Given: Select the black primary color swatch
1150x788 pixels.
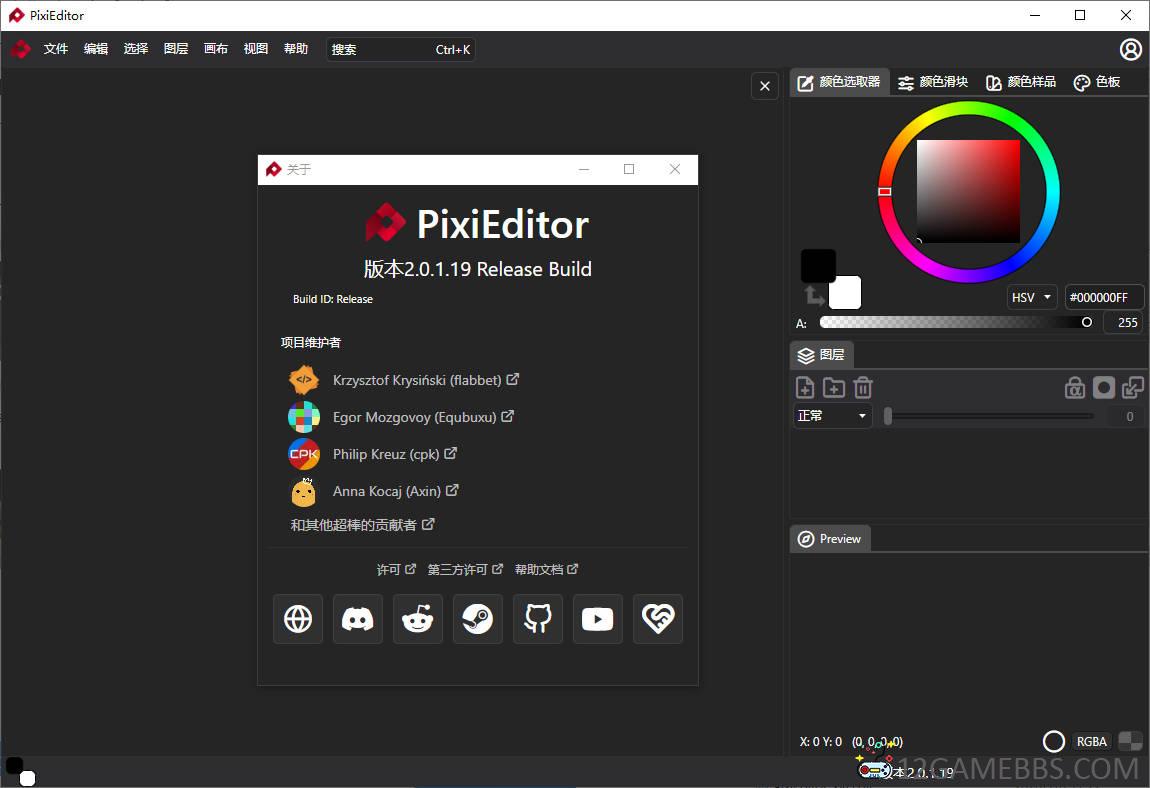Looking at the screenshot, I should point(818,265).
